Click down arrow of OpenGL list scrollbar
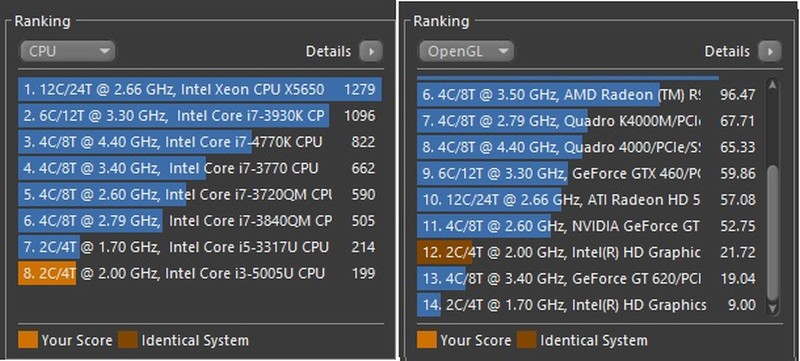800x361 pixels. 773,307
